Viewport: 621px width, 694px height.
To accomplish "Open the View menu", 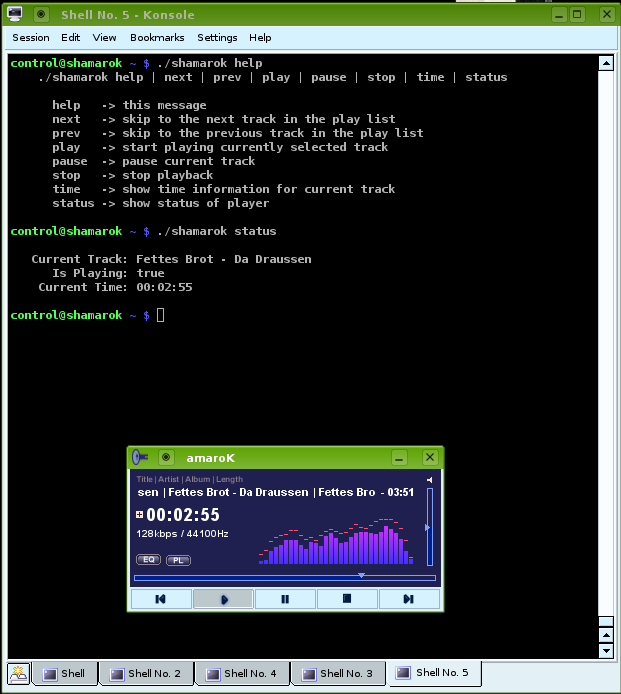I will tap(104, 38).
